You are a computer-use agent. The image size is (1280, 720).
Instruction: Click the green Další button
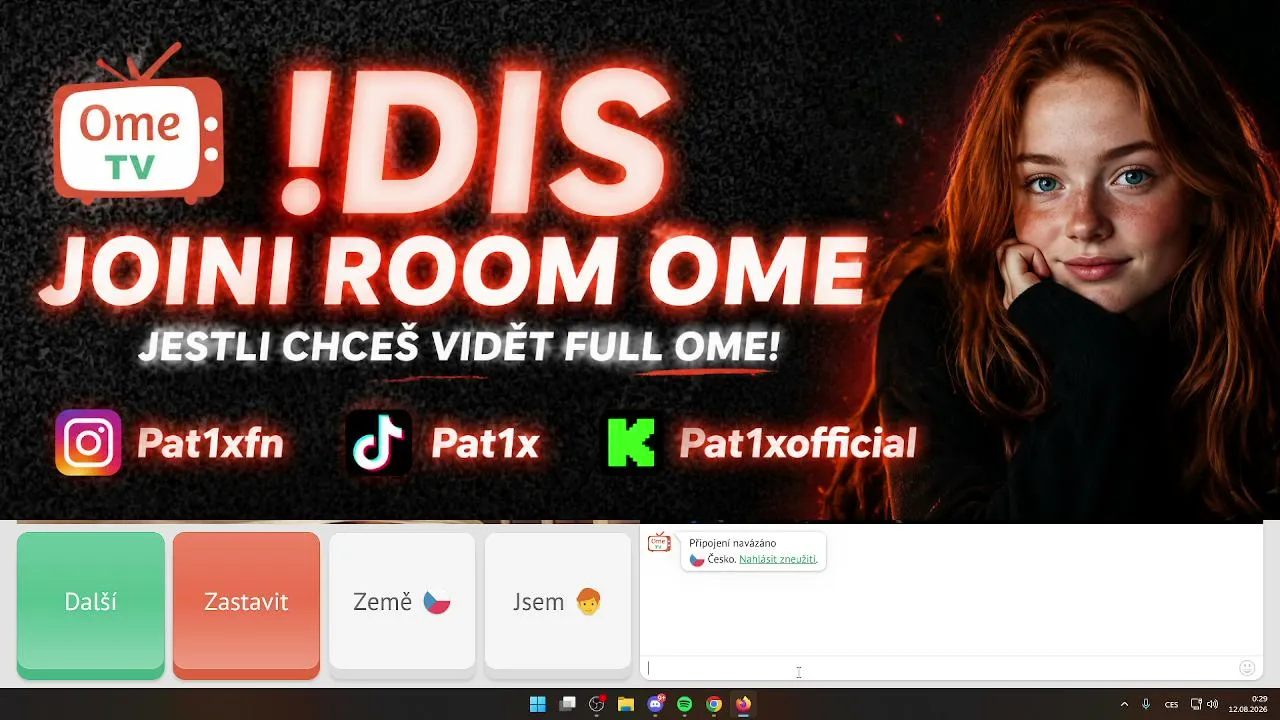(x=91, y=605)
